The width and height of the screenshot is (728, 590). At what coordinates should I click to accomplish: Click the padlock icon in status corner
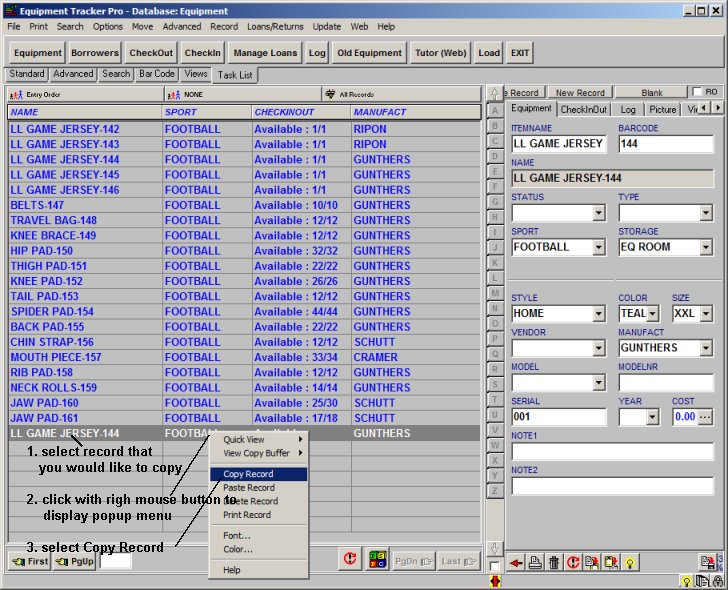click(x=718, y=581)
